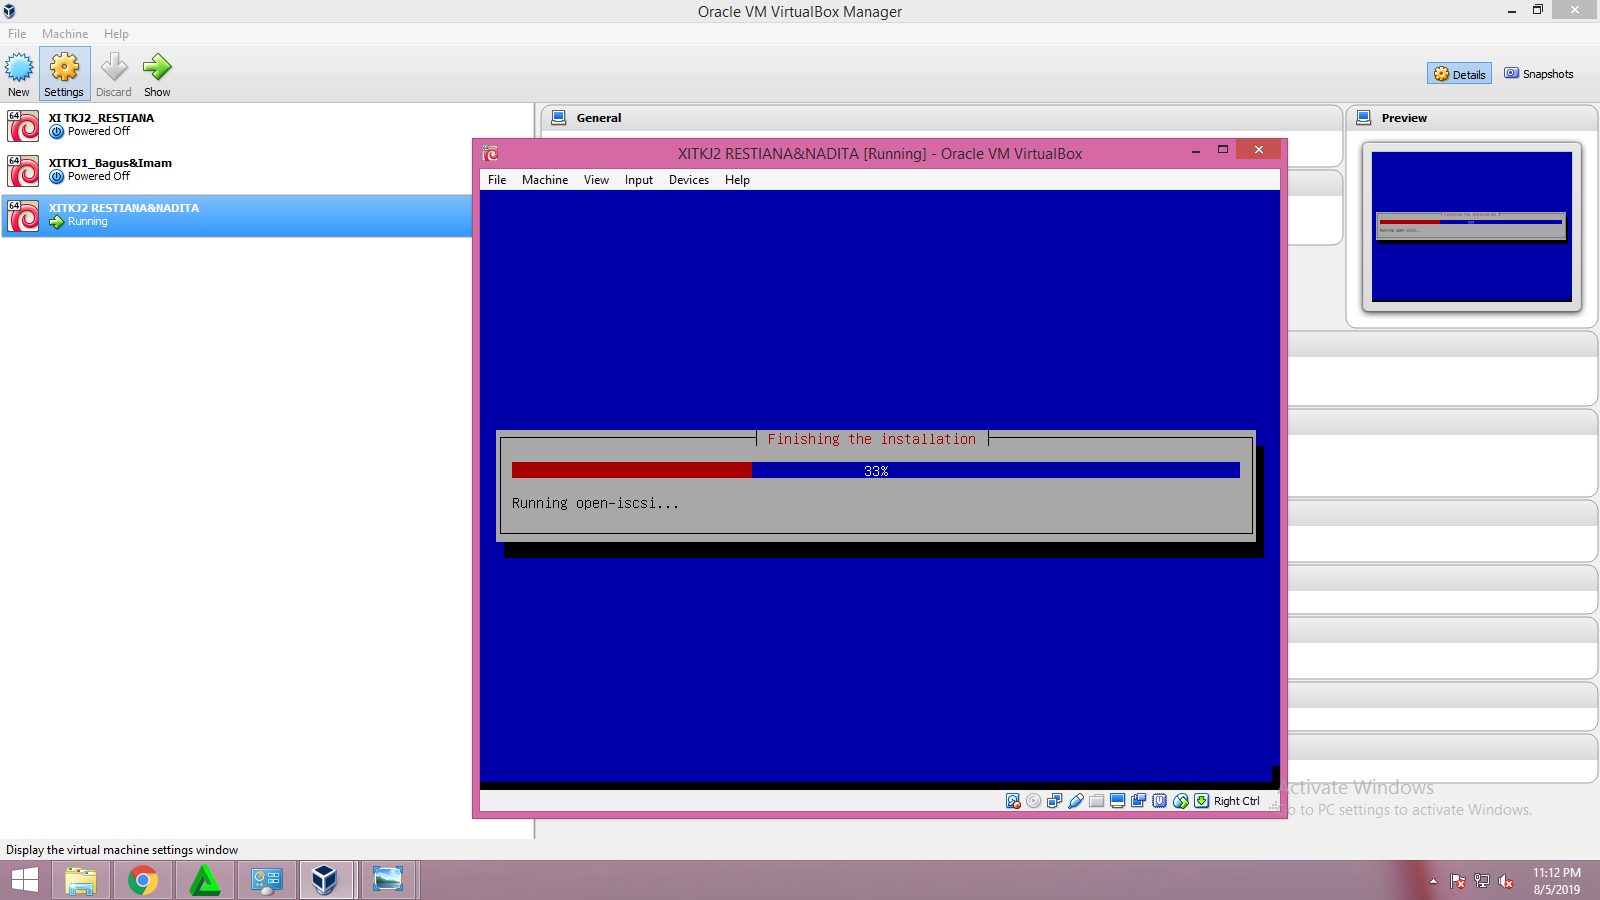Show hidden system tray icons arrow
This screenshot has width=1600, height=900.
(x=1433, y=881)
